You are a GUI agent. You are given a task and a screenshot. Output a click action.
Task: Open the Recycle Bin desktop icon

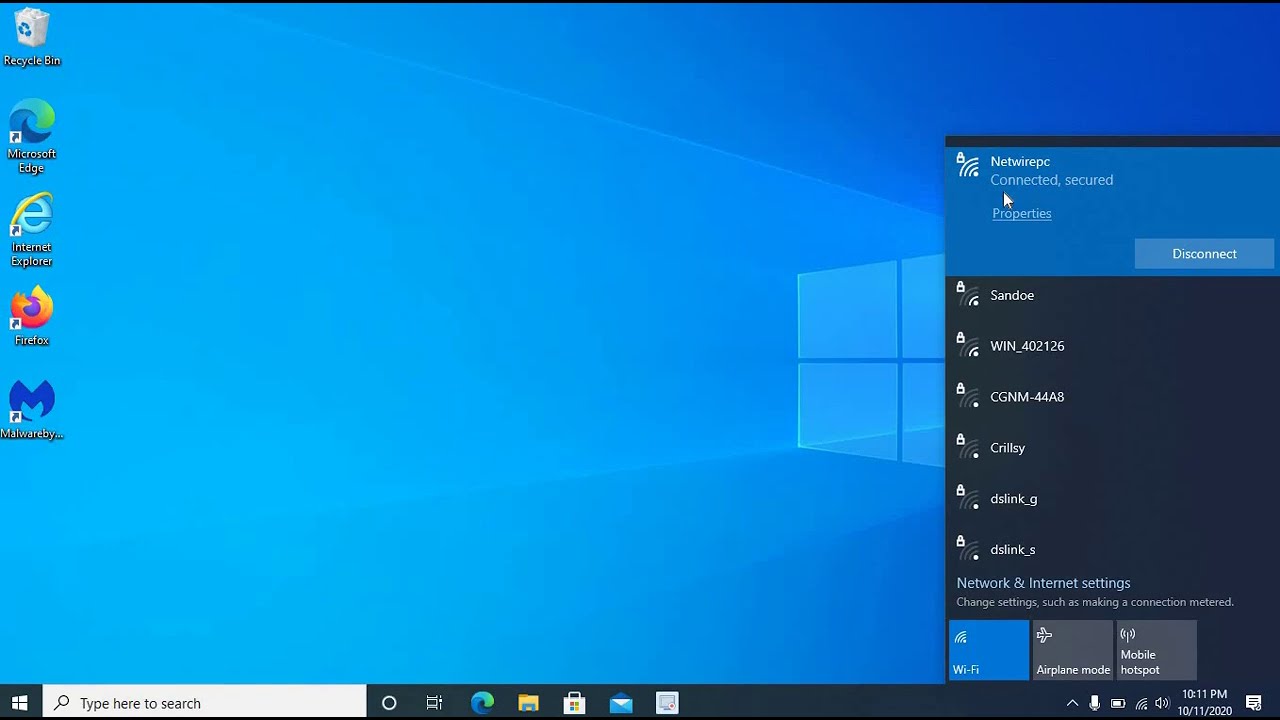[32, 38]
